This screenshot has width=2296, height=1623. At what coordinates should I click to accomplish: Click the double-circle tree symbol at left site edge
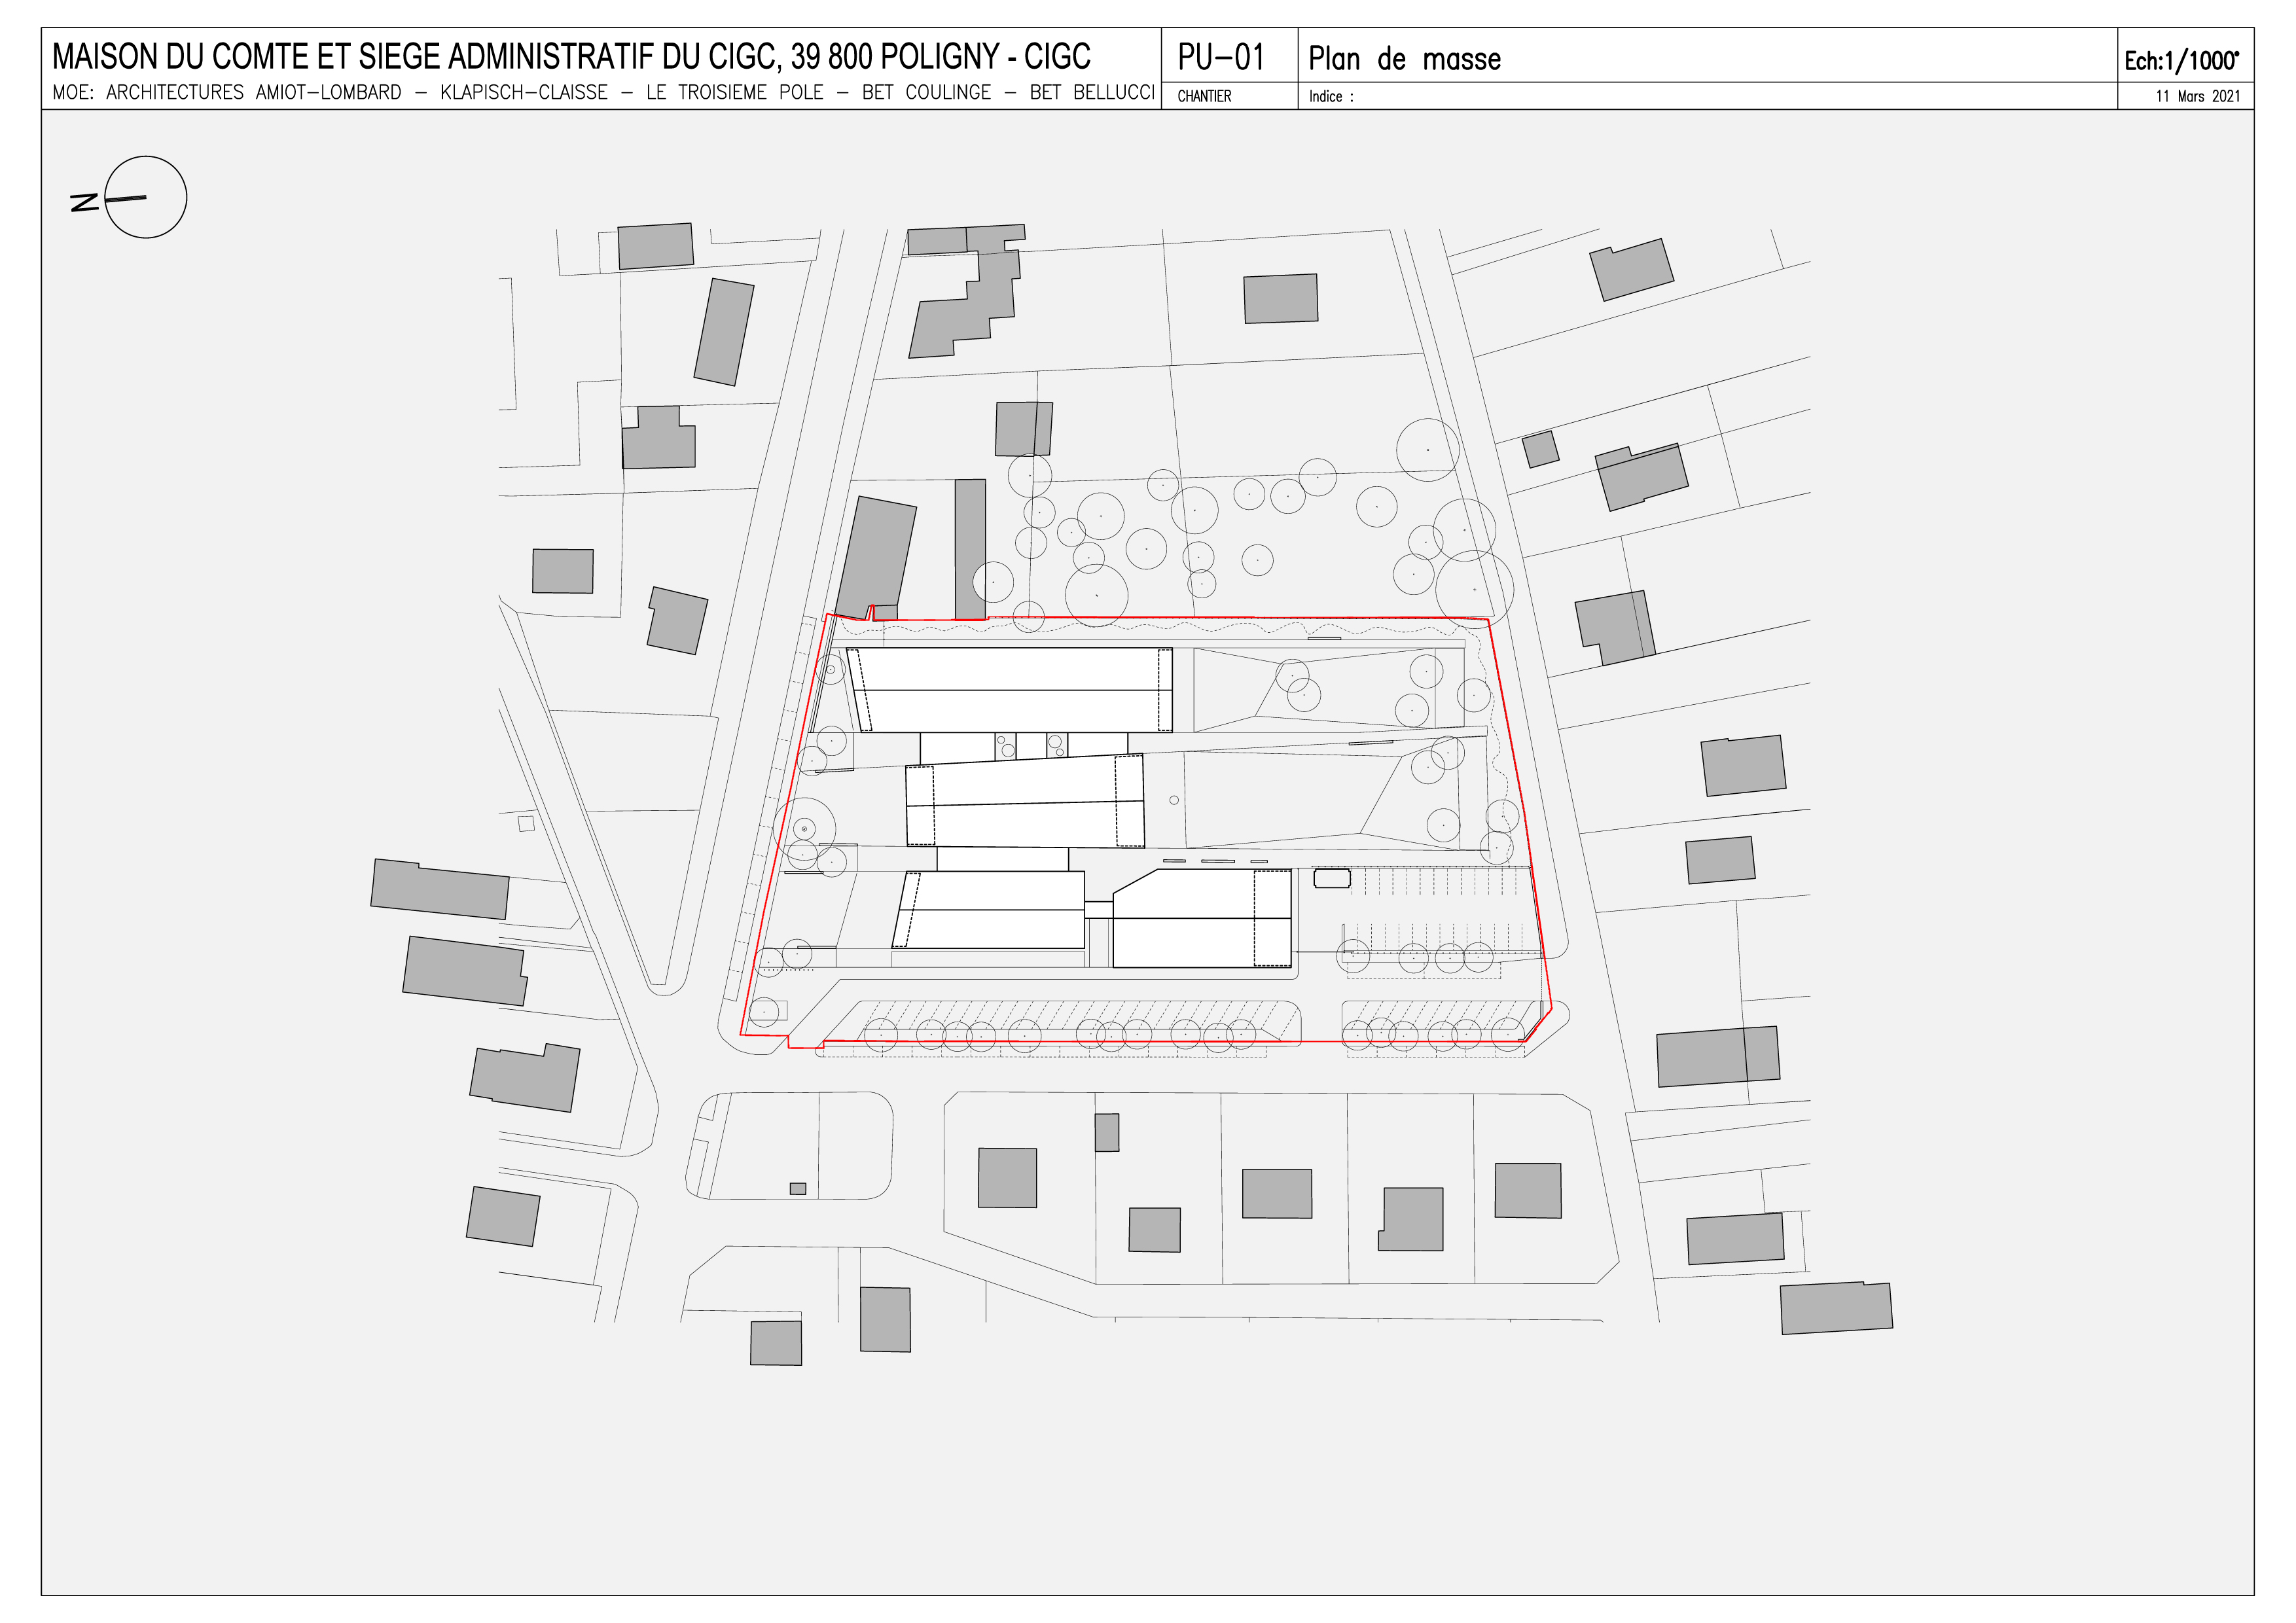(x=804, y=829)
